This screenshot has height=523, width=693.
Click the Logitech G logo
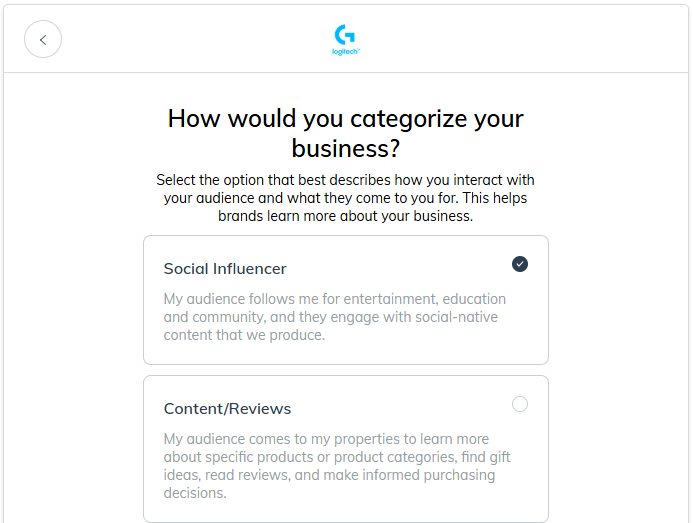click(345, 35)
